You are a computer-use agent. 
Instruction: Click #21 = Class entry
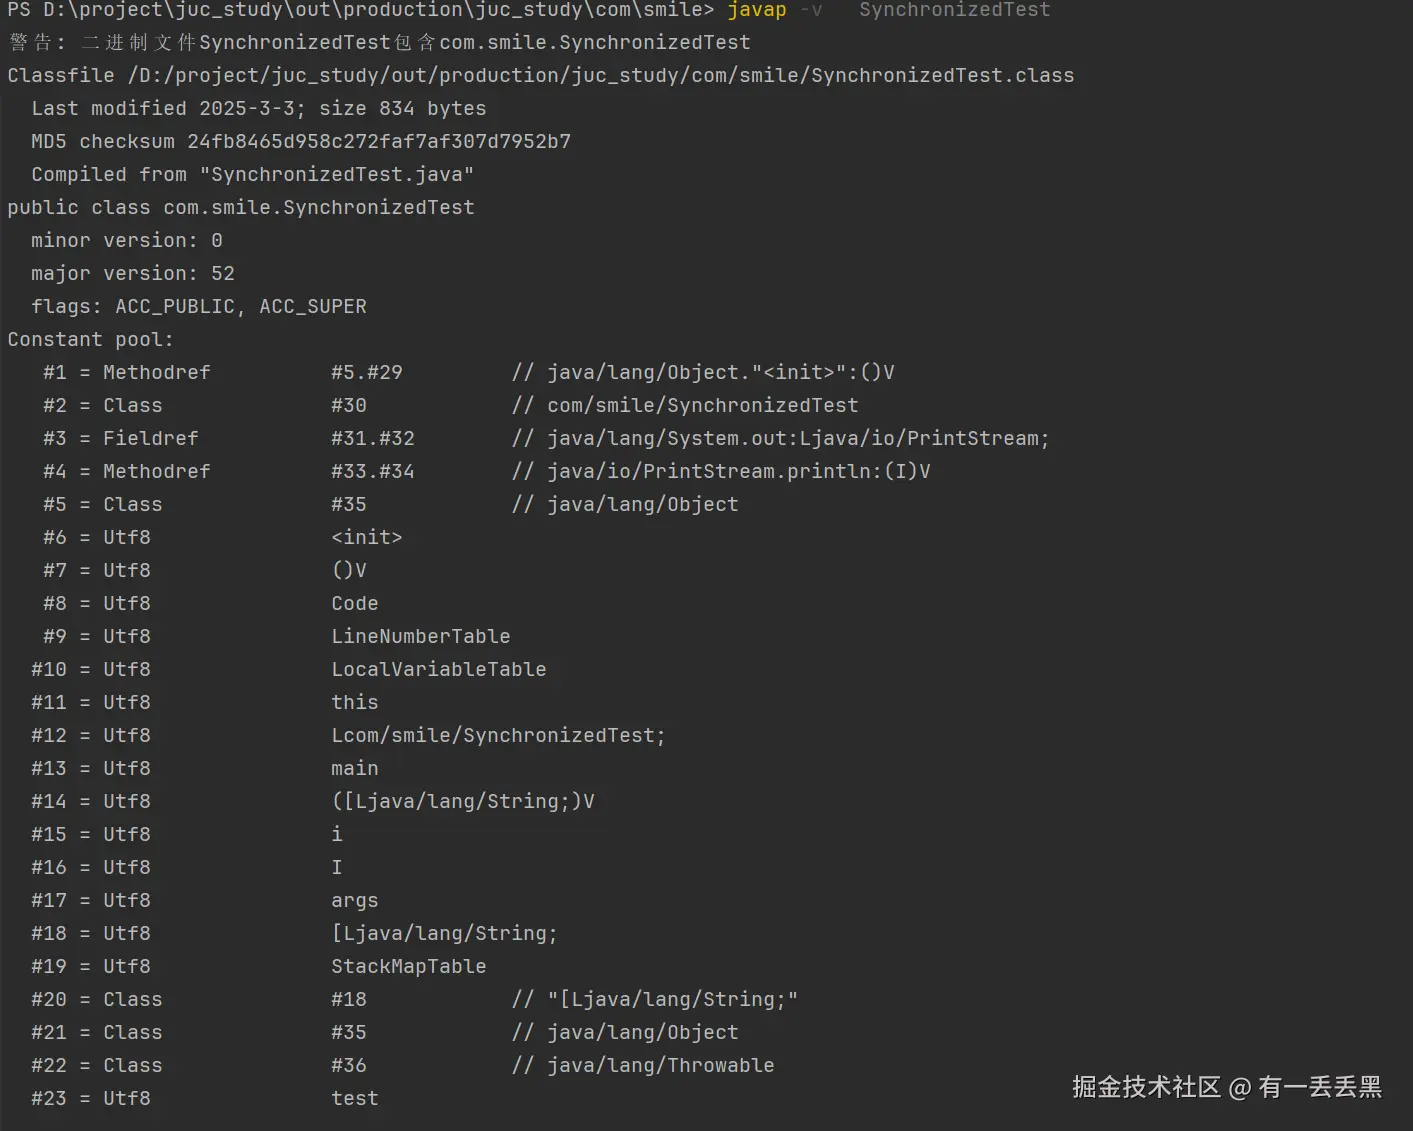pyautogui.click(x=97, y=1033)
